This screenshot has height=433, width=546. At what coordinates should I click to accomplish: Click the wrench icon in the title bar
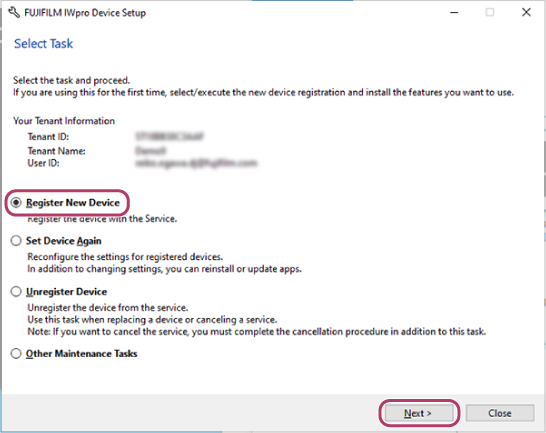point(14,13)
